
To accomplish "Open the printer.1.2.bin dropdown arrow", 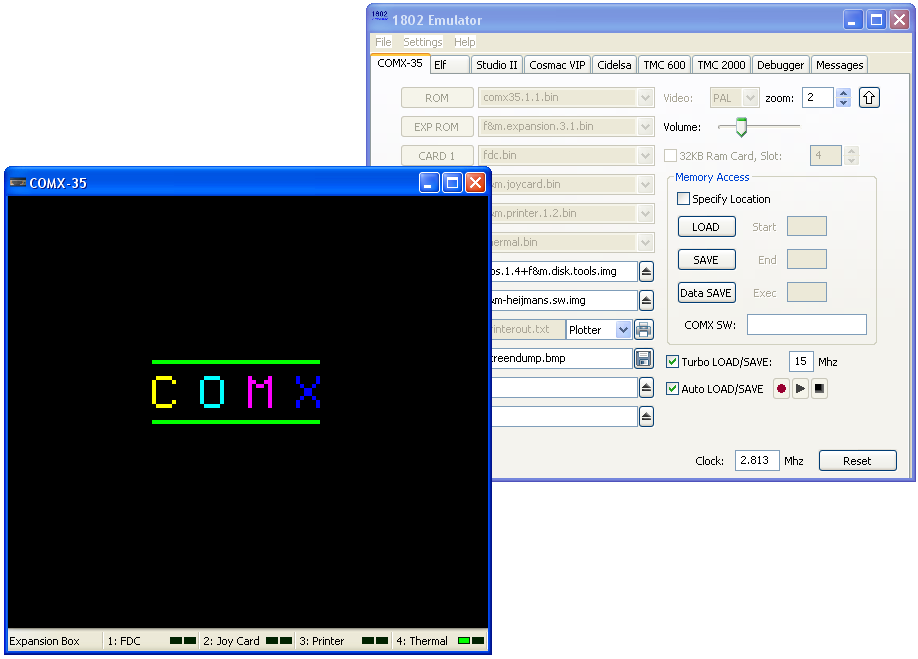I will coord(645,214).
